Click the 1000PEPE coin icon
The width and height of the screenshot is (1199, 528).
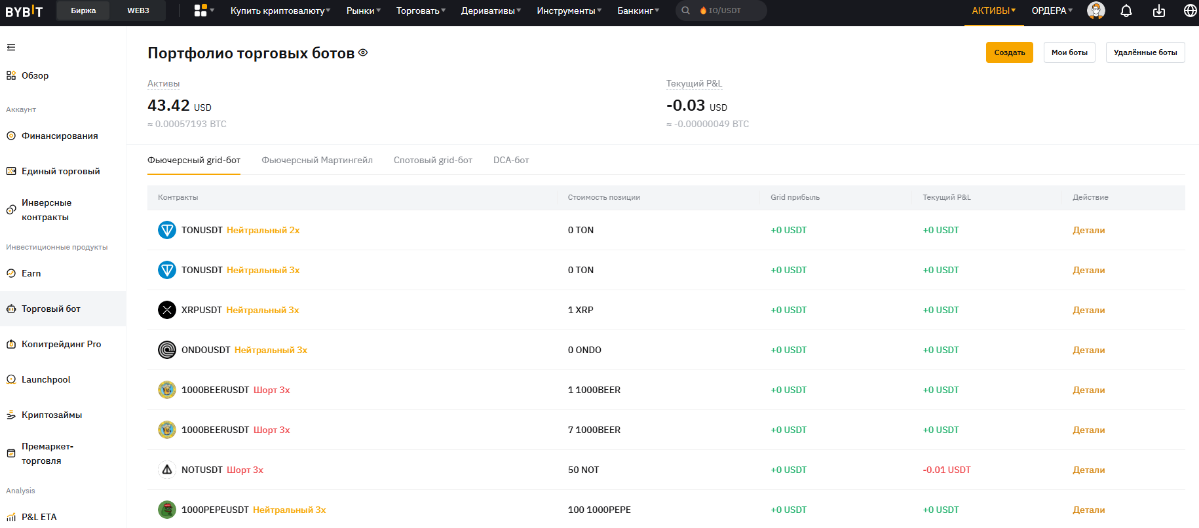(x=167, y=510)
